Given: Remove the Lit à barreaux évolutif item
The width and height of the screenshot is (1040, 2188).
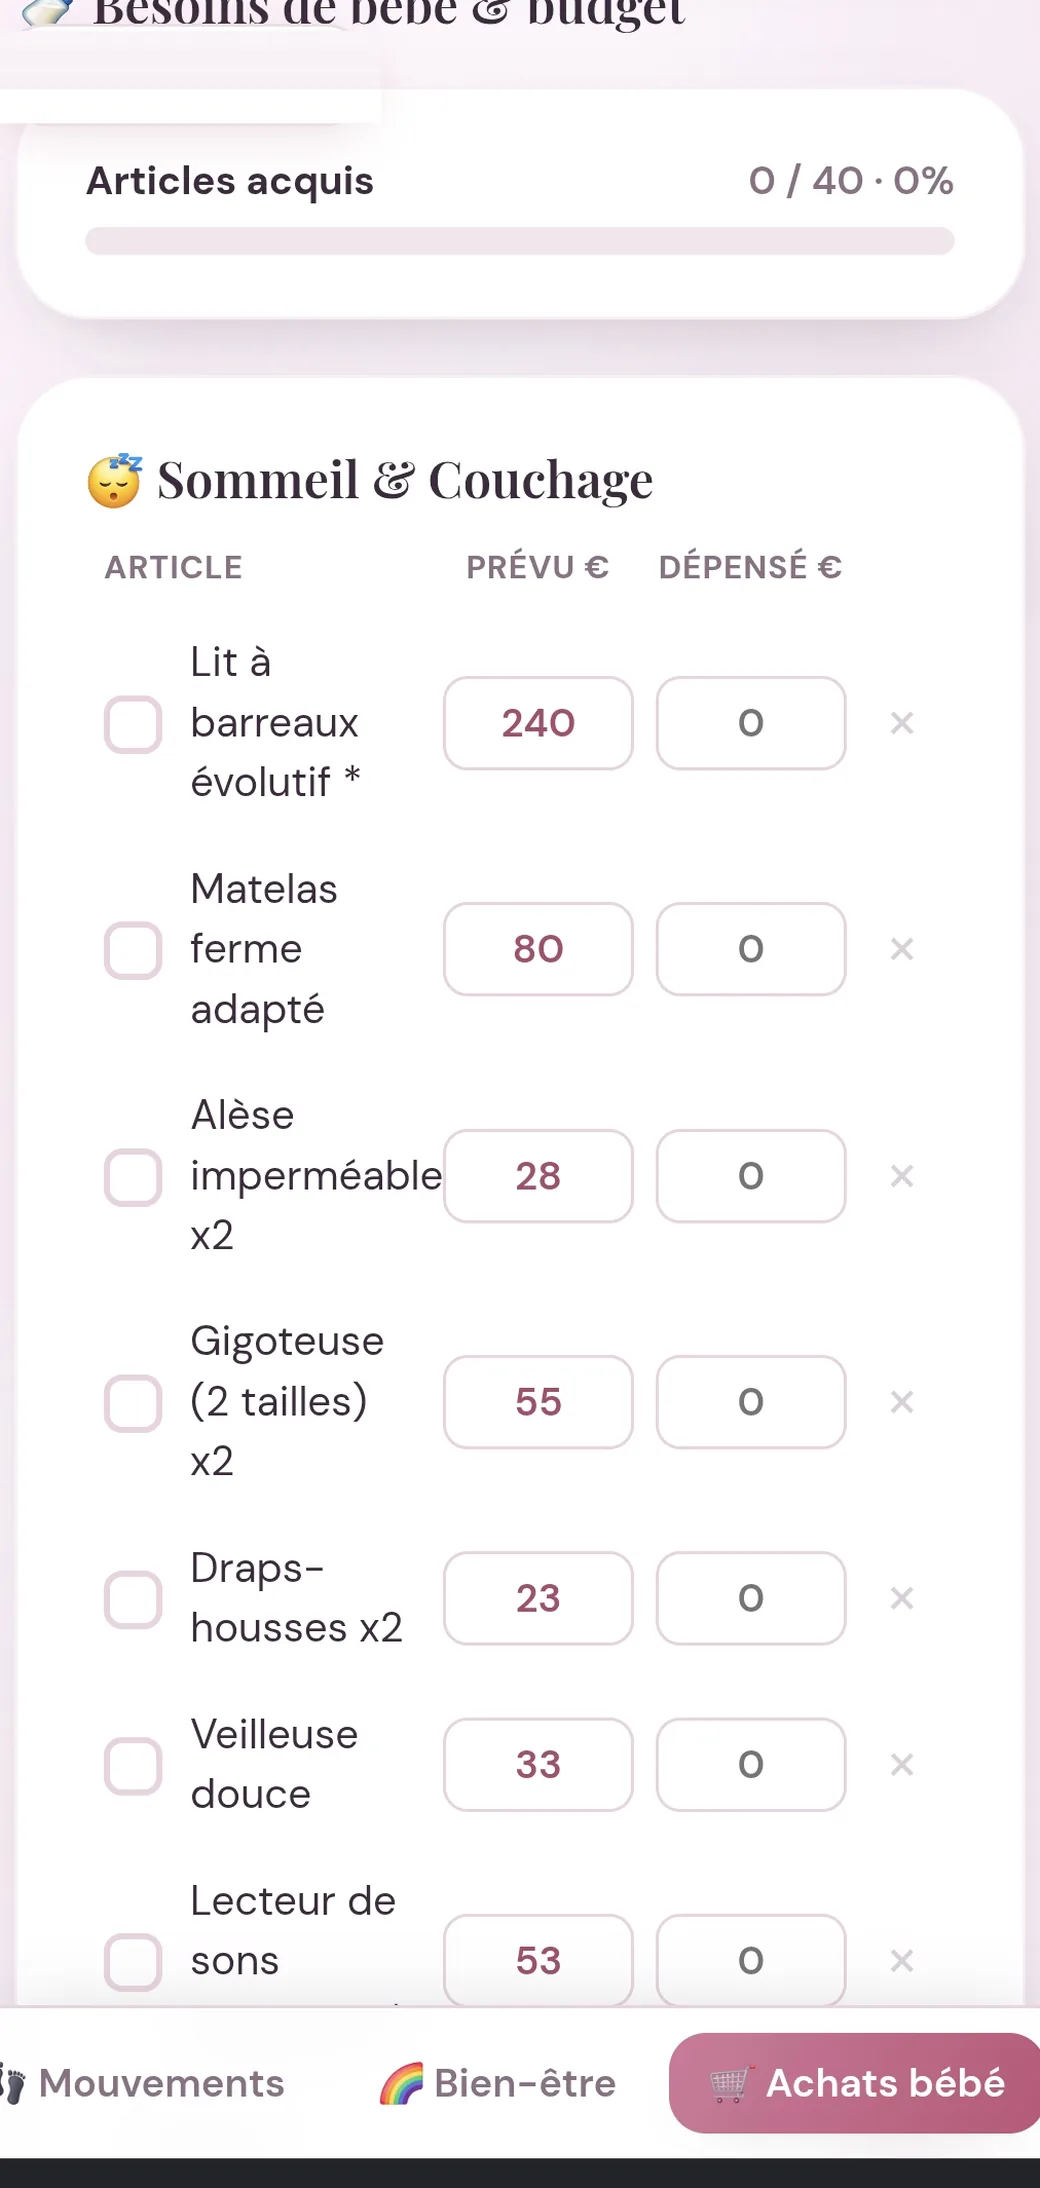Looking at the screenshot, I should click(901, 723).
